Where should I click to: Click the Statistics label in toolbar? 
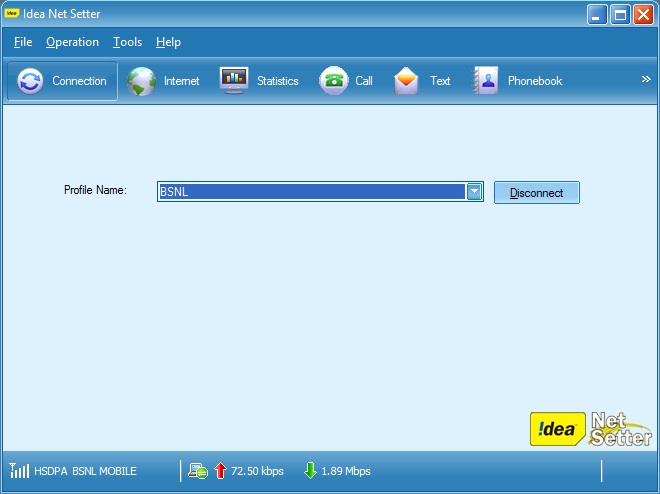(x=278, y=81)
